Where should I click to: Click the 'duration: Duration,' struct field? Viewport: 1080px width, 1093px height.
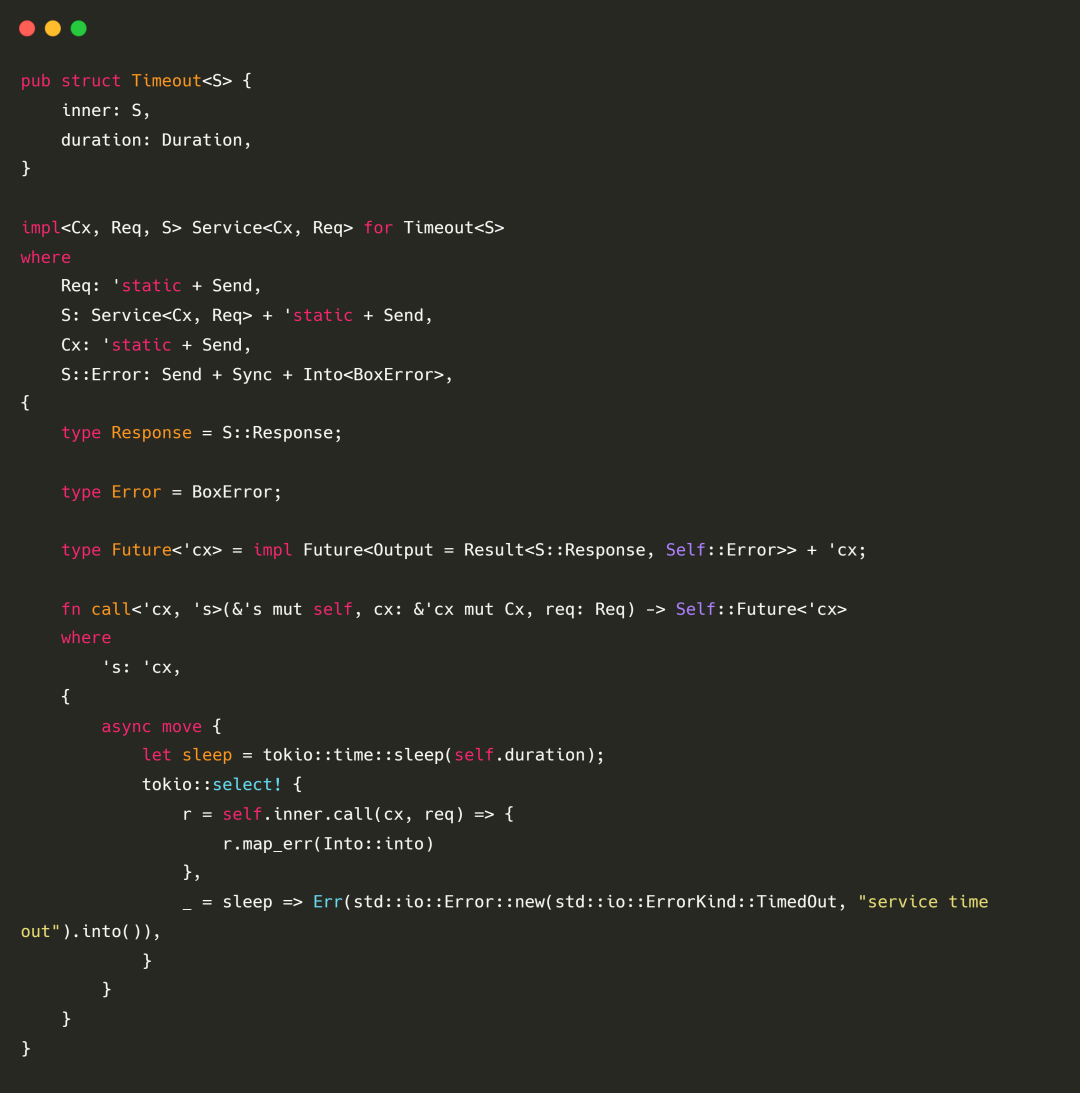[x=156, y=140]
